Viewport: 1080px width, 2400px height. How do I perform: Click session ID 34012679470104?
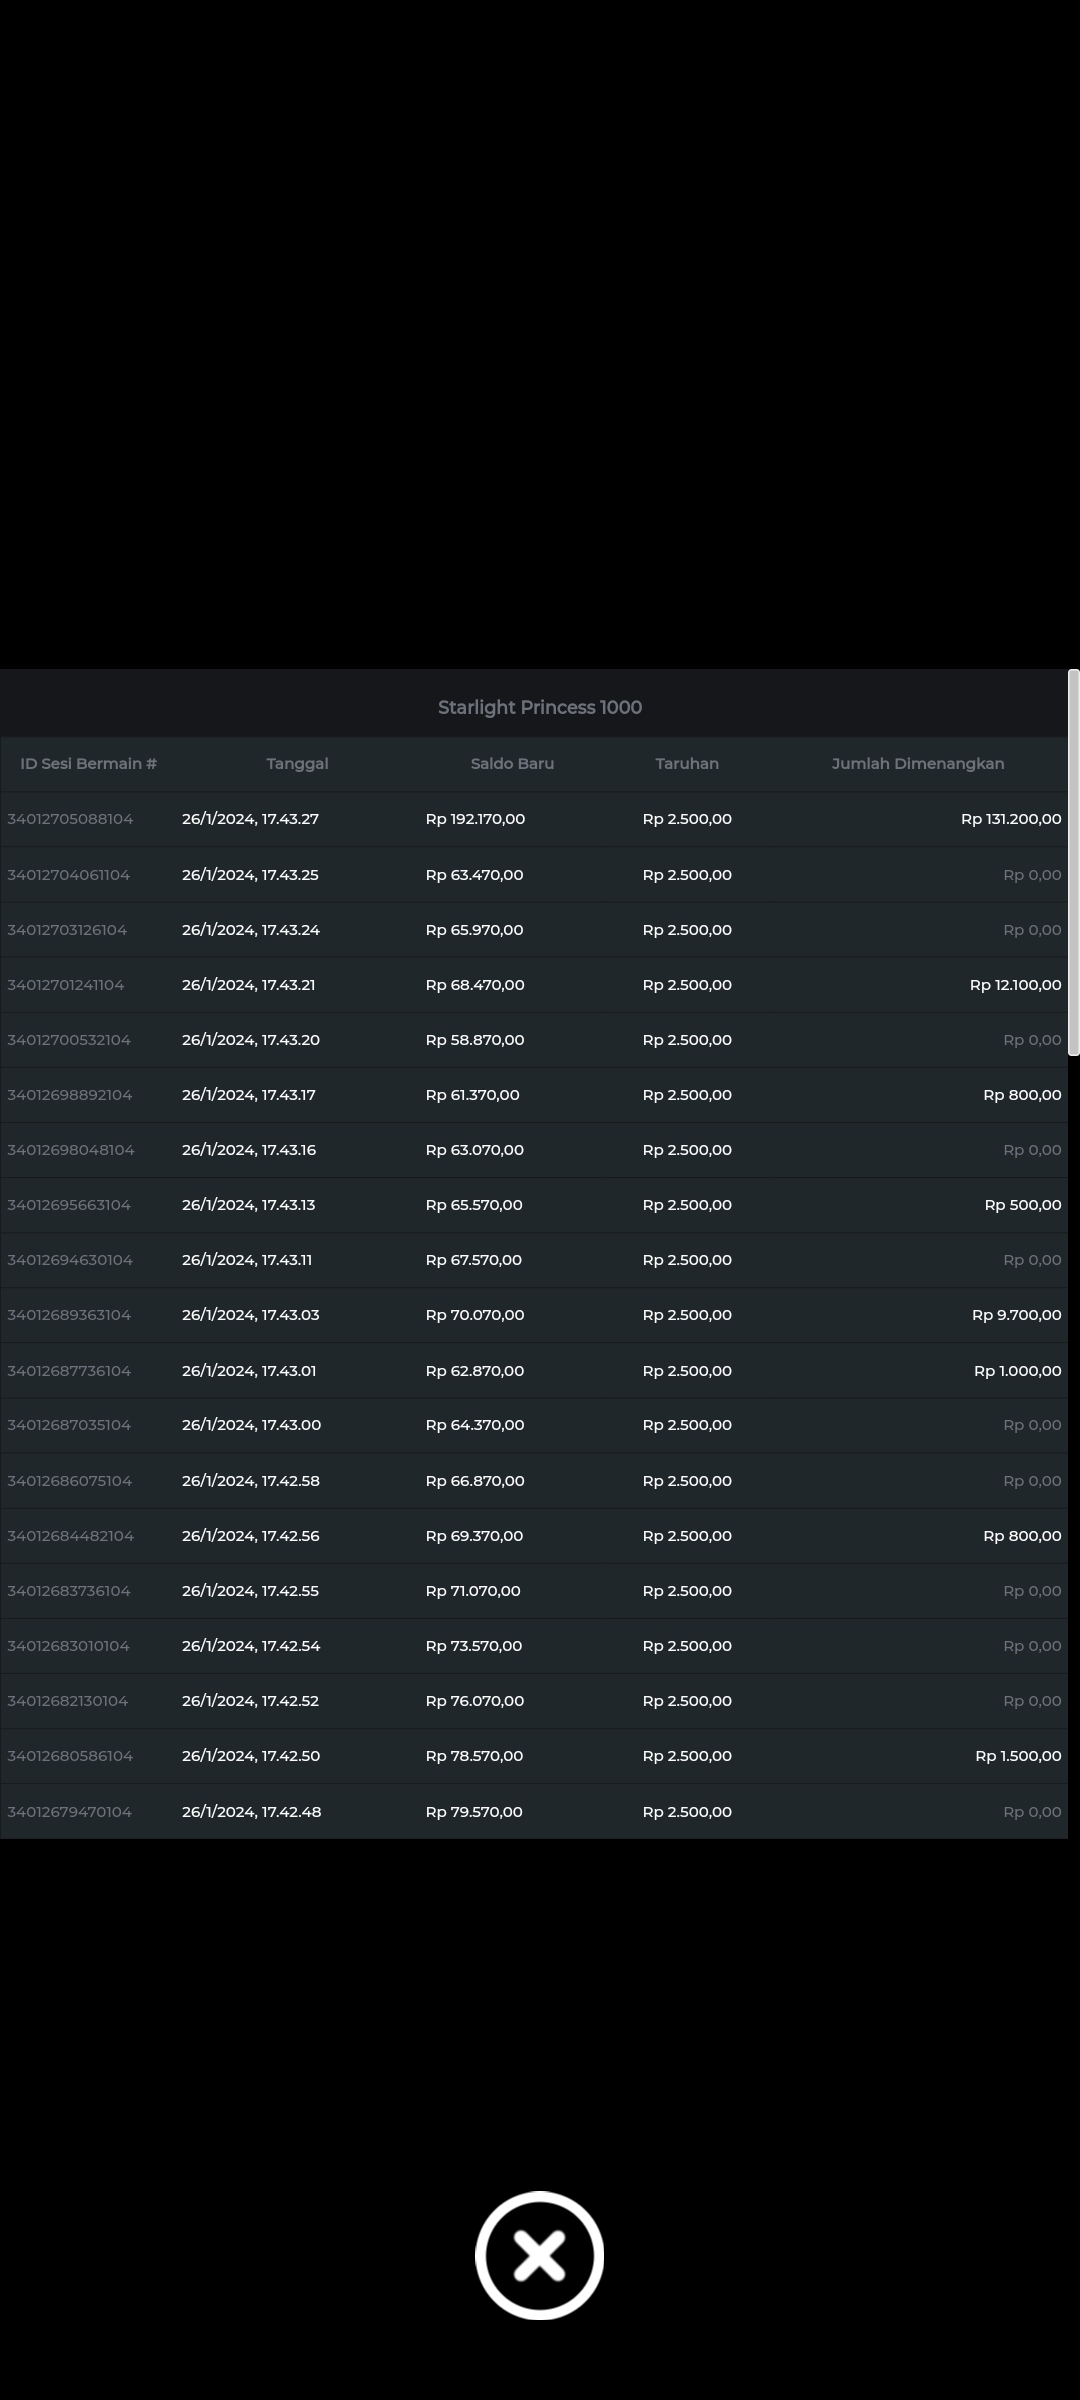[70, 1812]
